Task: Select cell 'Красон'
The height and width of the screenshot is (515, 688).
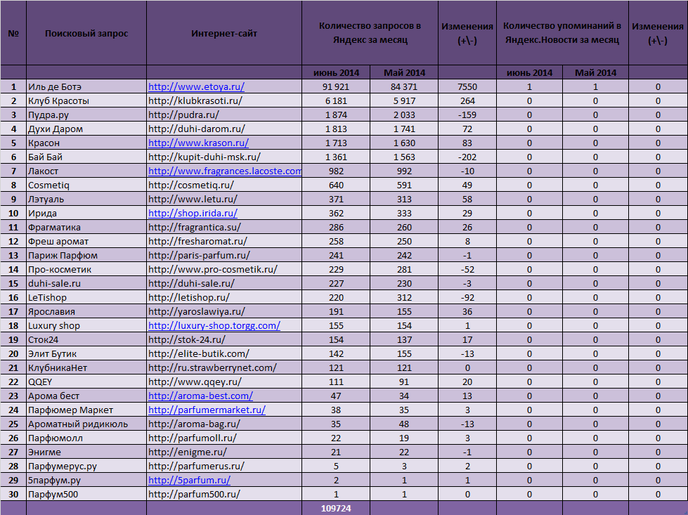Action: click(86, 143)
